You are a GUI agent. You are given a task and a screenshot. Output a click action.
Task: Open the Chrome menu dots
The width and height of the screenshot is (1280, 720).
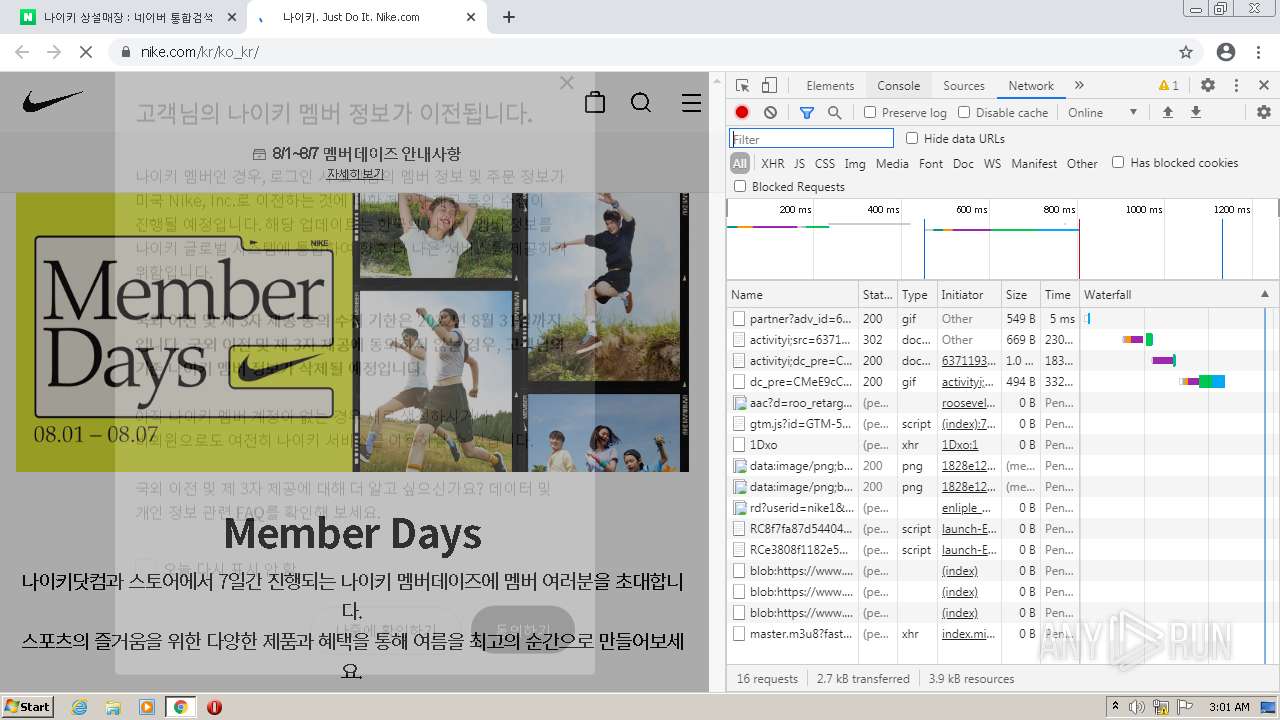click(1258, 52)
